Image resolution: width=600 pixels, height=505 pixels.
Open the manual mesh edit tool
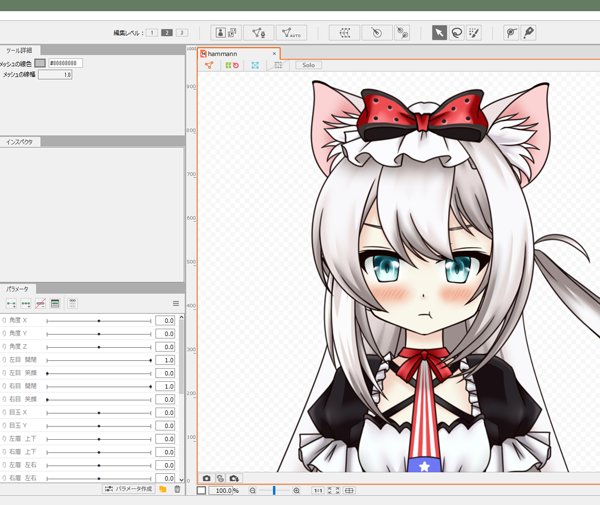259,33
